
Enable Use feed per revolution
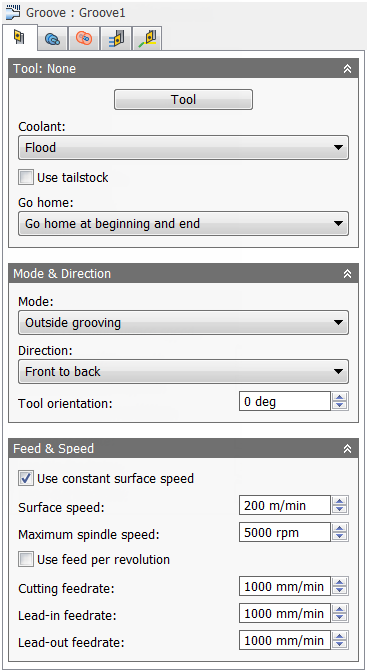(x=26, y=559)
